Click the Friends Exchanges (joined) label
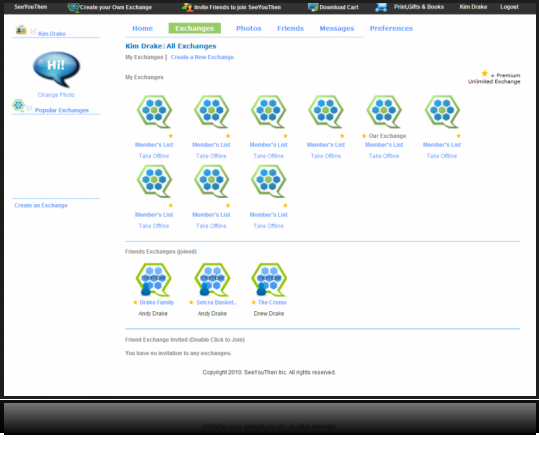 coord(161,252)
